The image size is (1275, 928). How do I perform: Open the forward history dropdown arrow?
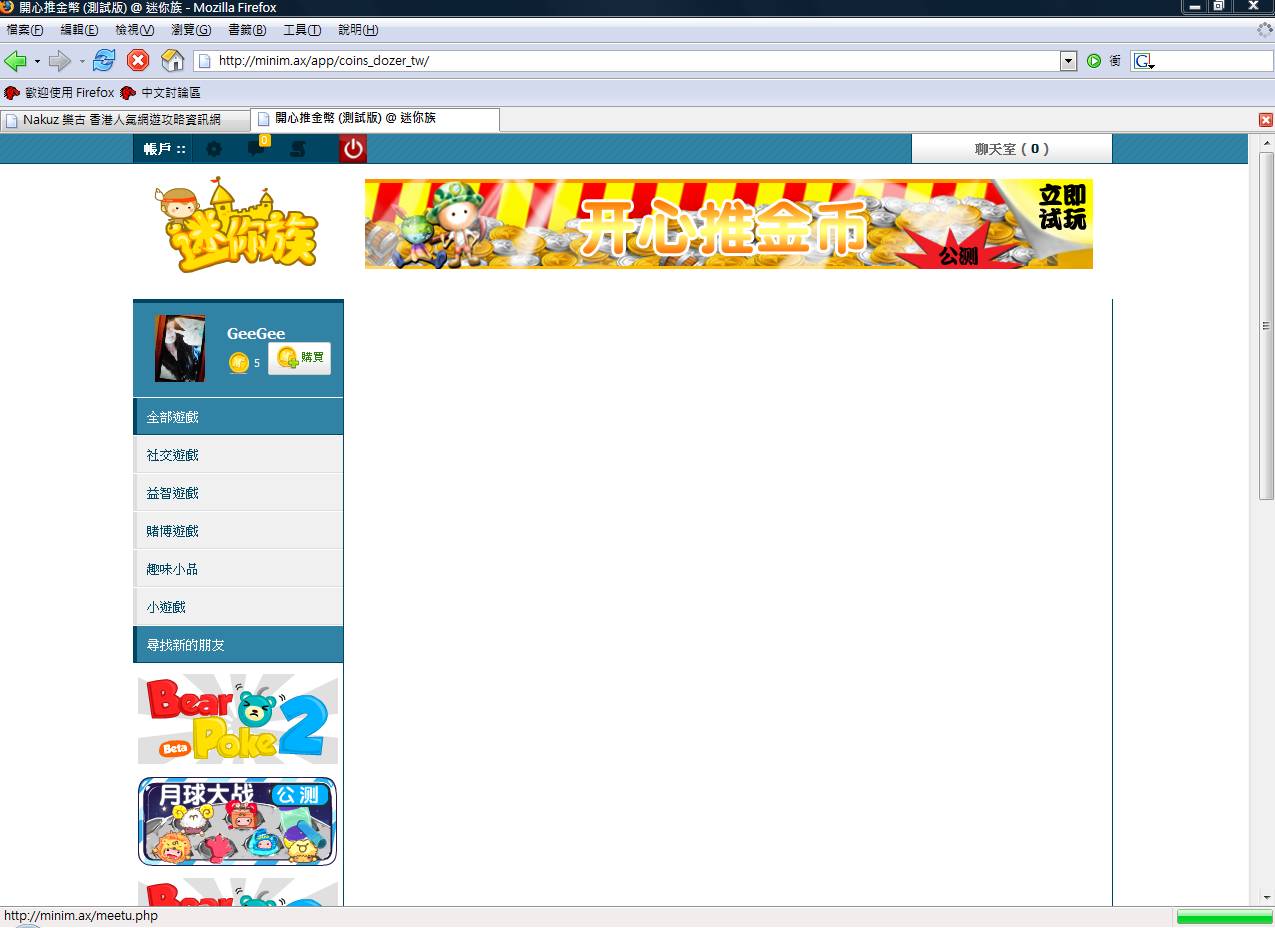click(82, 61)
